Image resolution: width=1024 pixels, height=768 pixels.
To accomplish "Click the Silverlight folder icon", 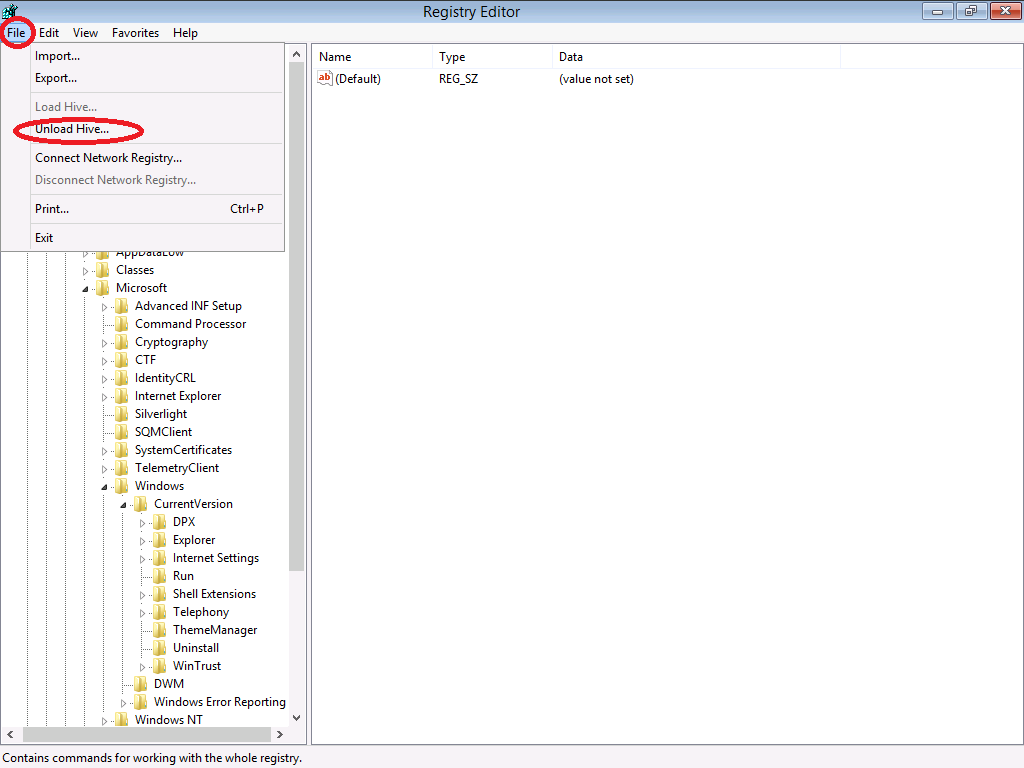I will click(122, 414).
